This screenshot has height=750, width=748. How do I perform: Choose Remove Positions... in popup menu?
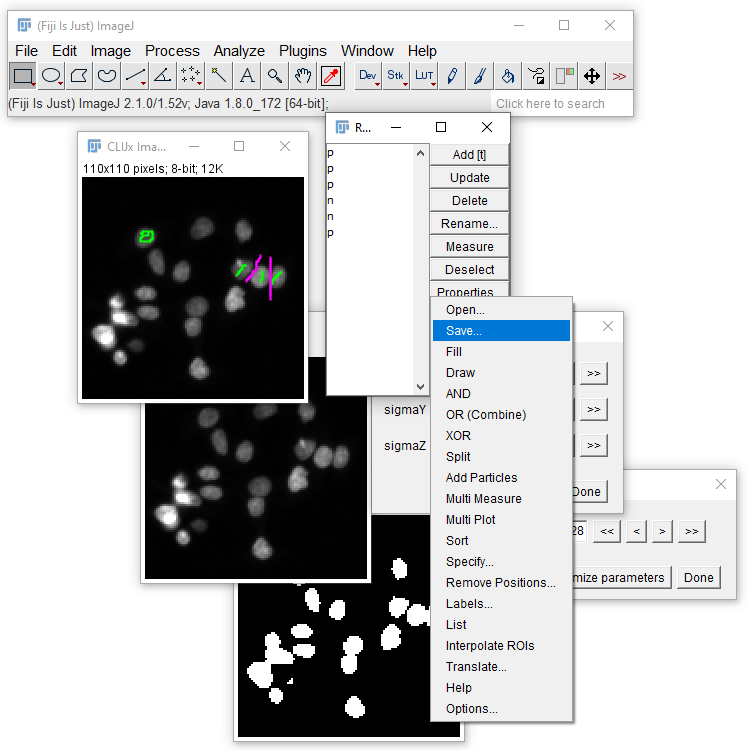tap(501, 583)
